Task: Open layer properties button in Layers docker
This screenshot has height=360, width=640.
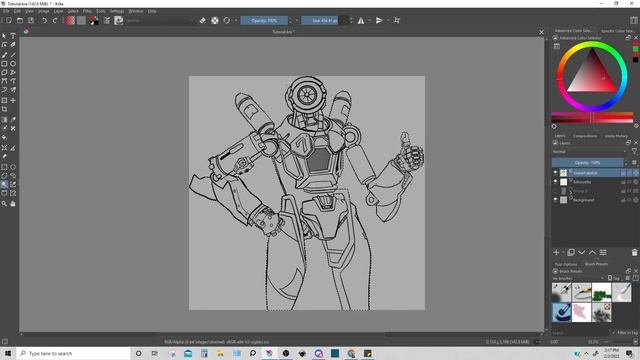Action: tap(603, 253)
